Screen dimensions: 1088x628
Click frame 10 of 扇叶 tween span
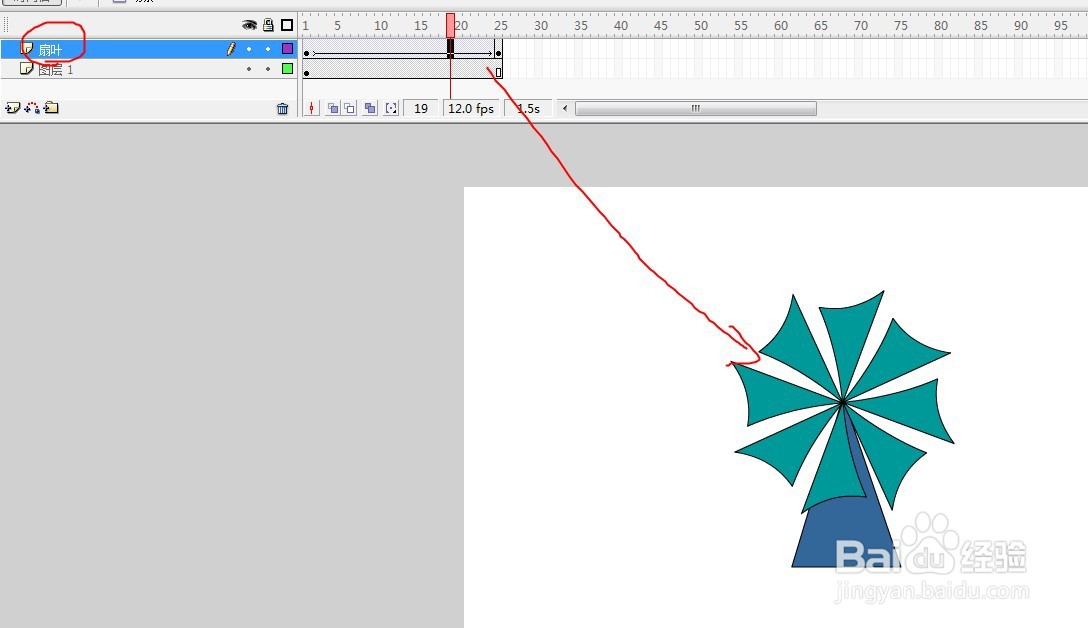click(378, 50)
